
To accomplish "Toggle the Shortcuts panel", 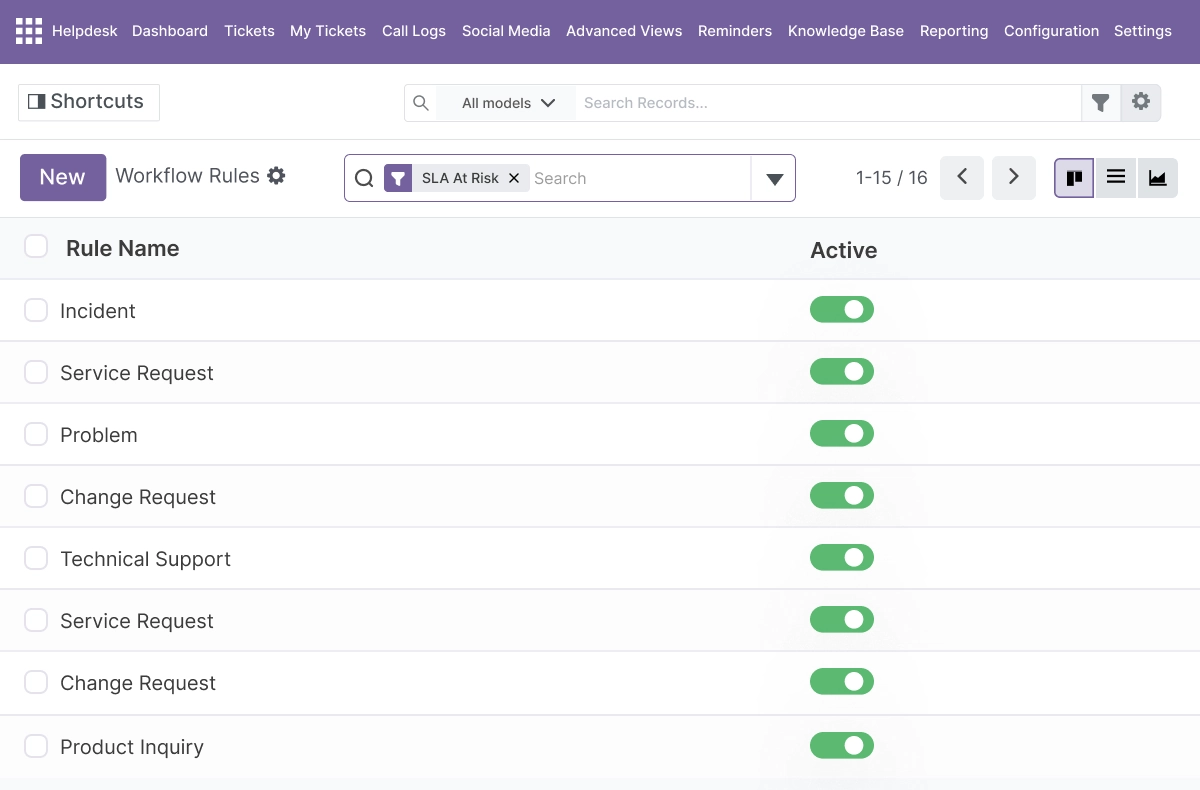I will pyautogui.click(x=88, y=102).
